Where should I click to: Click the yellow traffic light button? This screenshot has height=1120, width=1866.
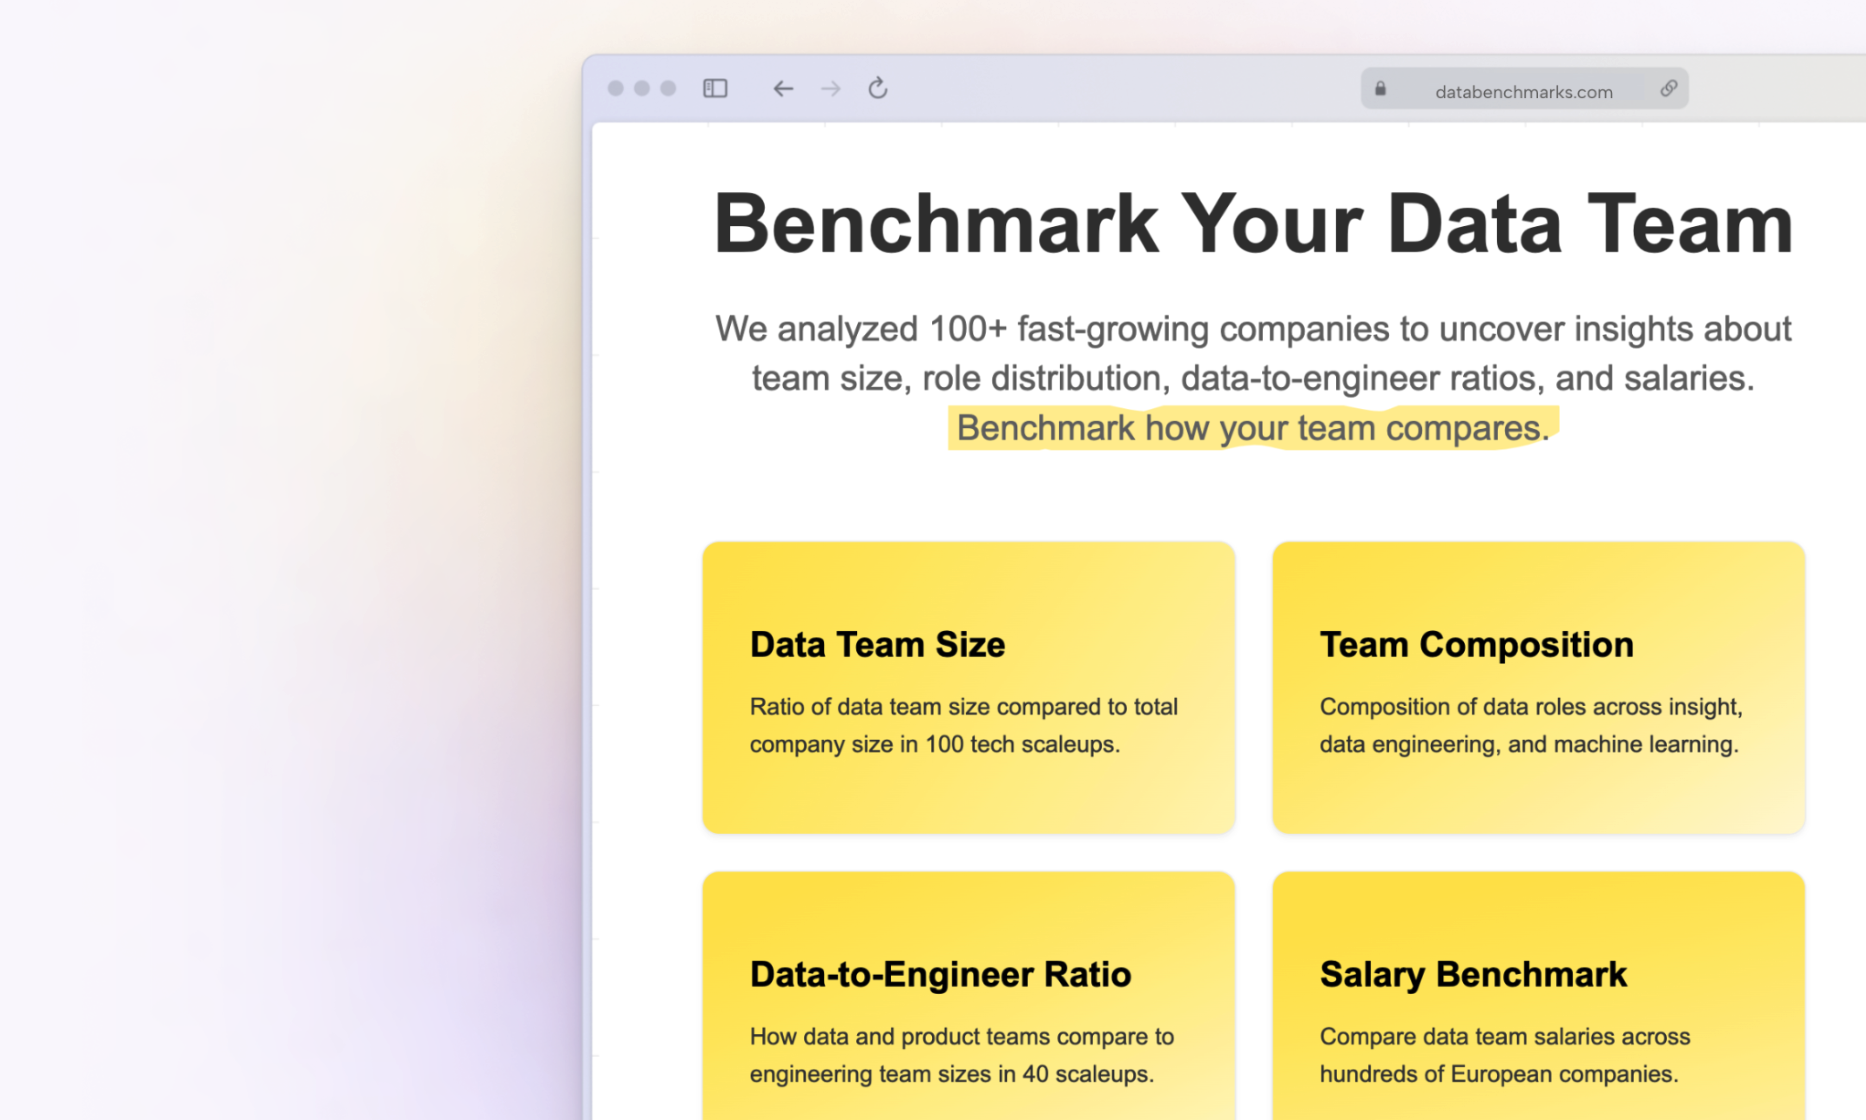641,88
